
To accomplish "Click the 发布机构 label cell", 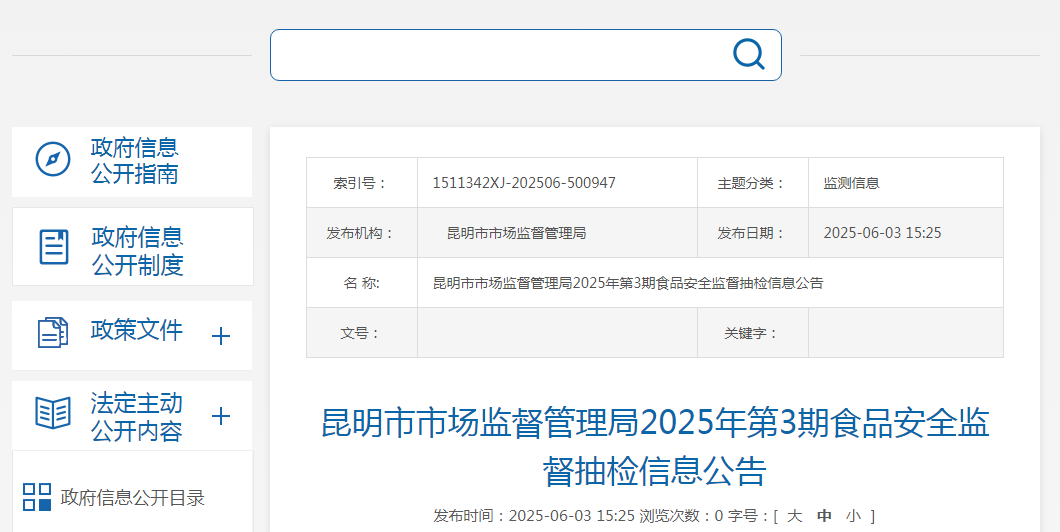I will click(x=362, y=233).
